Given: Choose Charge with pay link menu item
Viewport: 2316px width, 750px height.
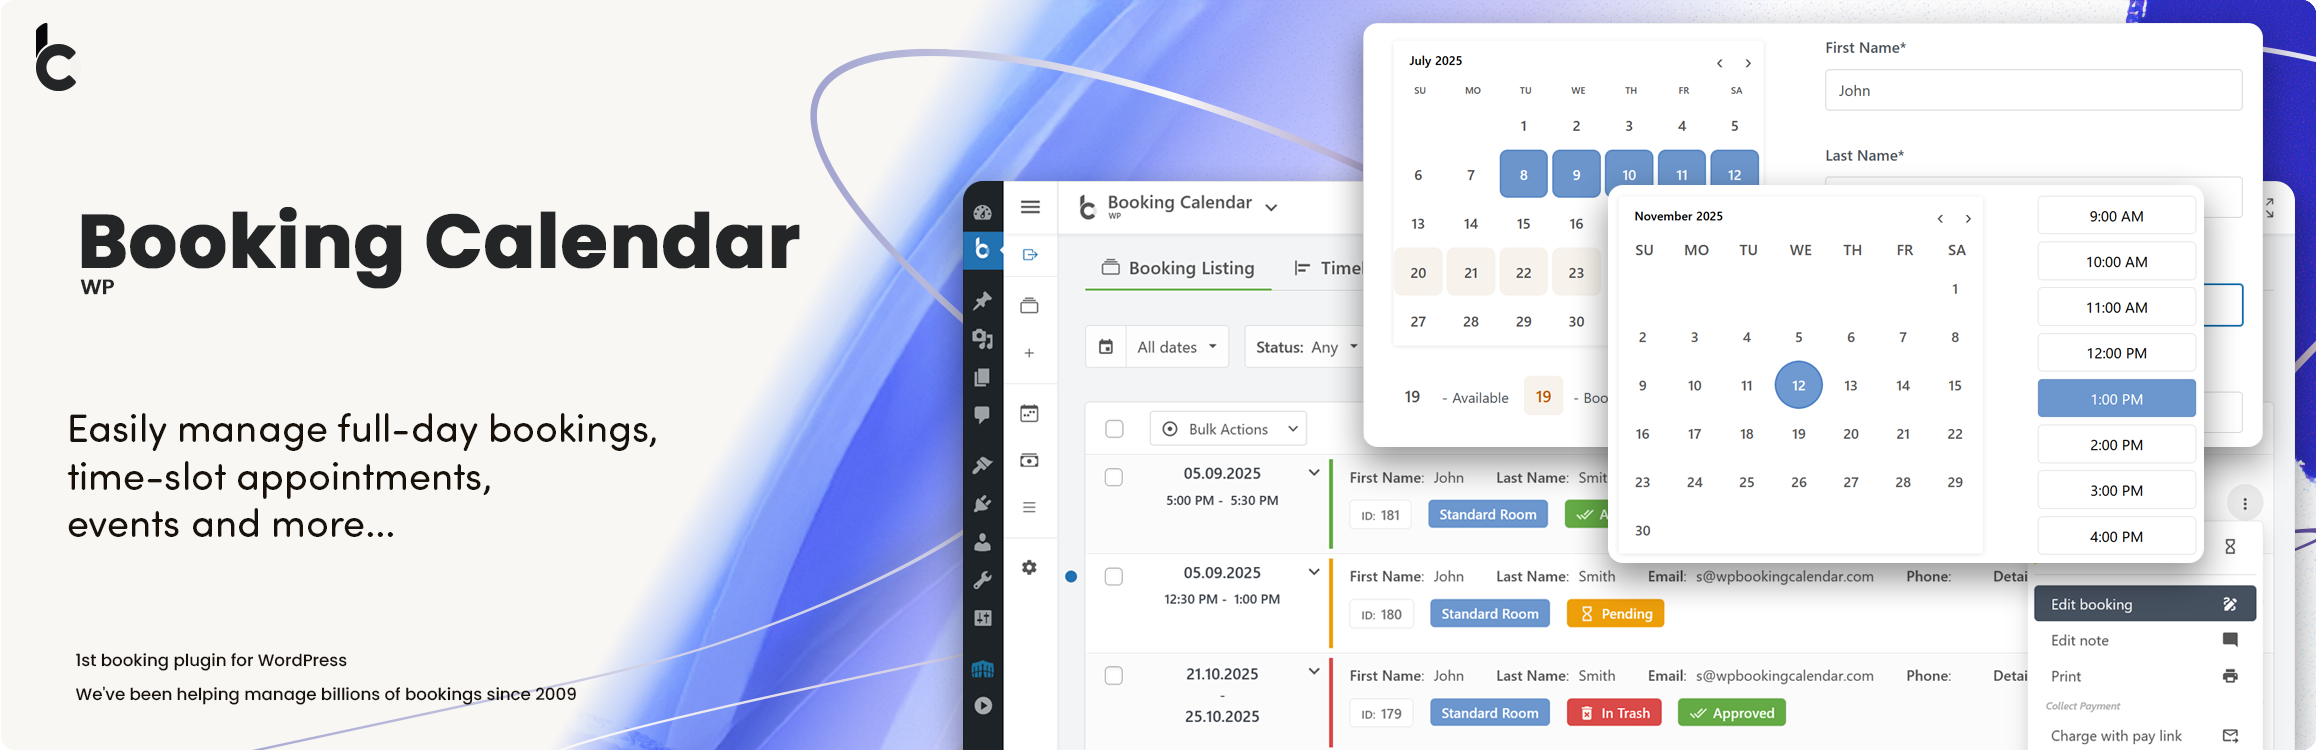Looking at the screenshot, I should click(2145, 736).
